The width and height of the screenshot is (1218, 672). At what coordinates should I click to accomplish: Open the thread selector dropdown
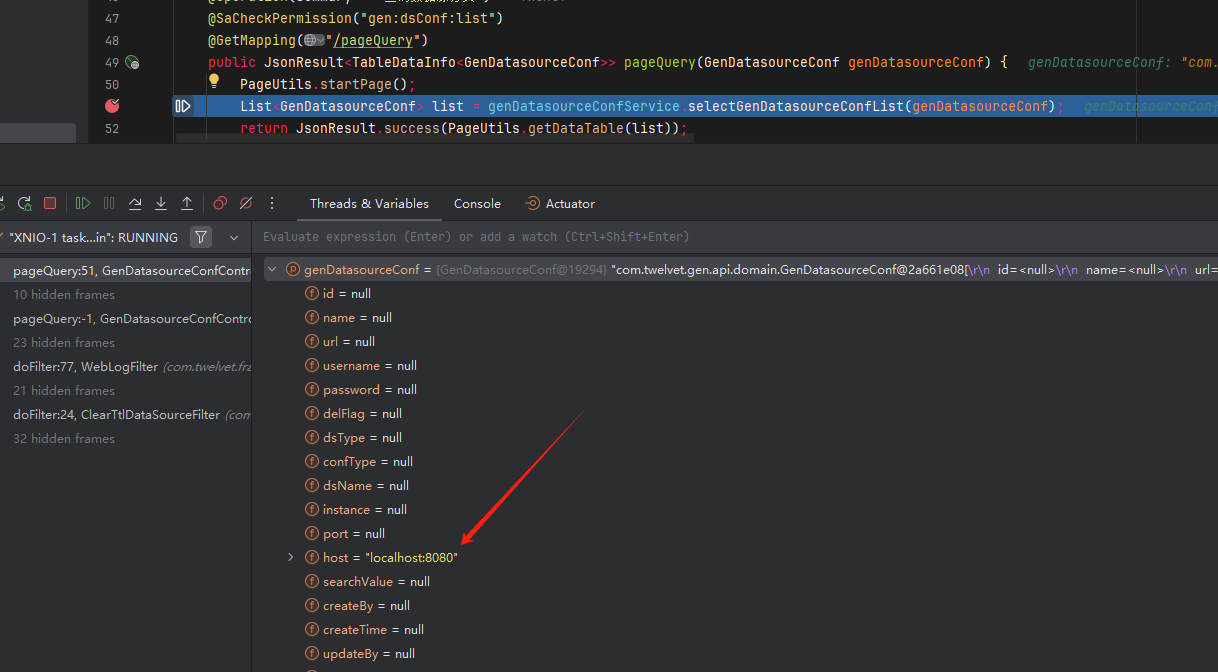pos(234,238)
